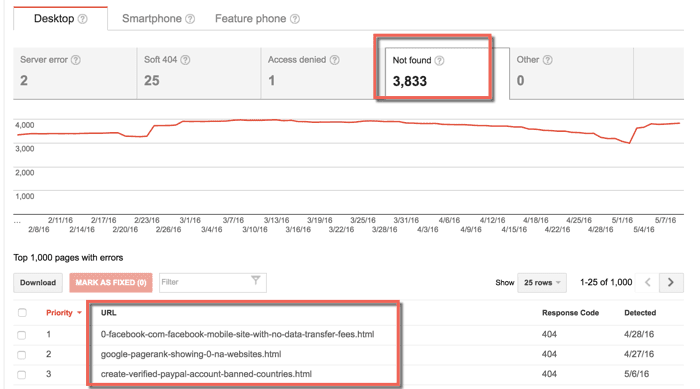Switch to the Feature phone tab
This screenshot has height=389, width=700.
click(x=250, y=19)
